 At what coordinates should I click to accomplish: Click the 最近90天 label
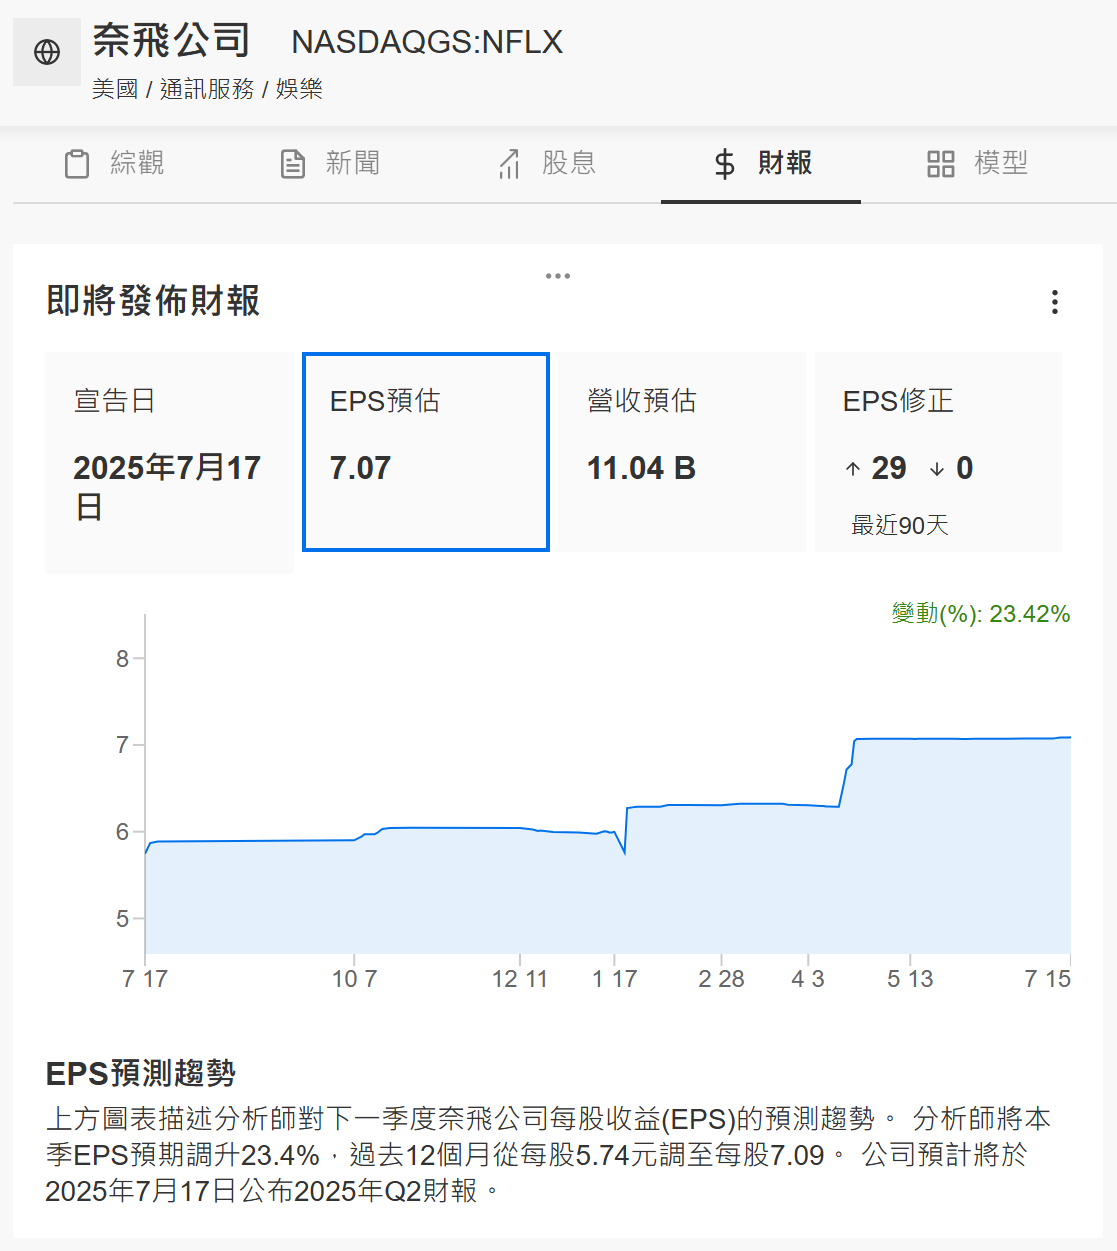point(900,525)
